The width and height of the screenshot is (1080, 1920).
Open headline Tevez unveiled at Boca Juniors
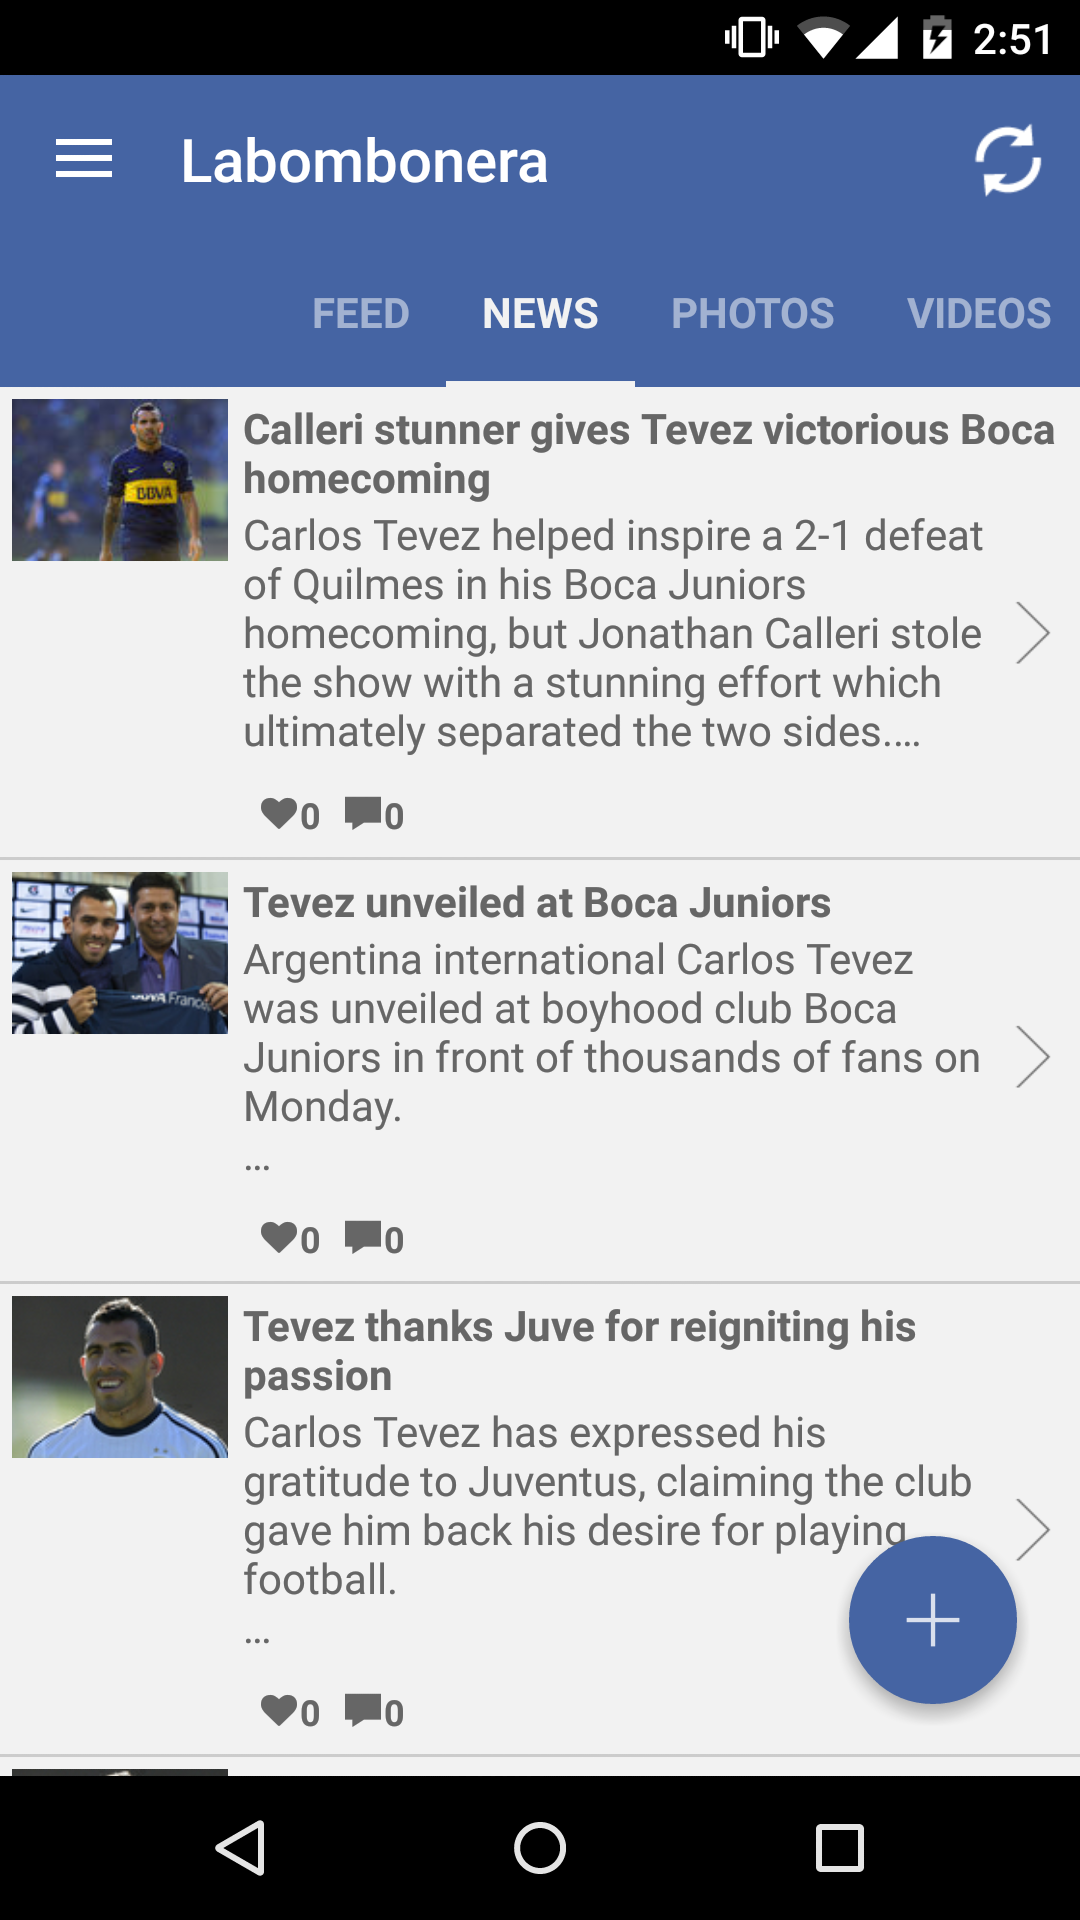537,903
